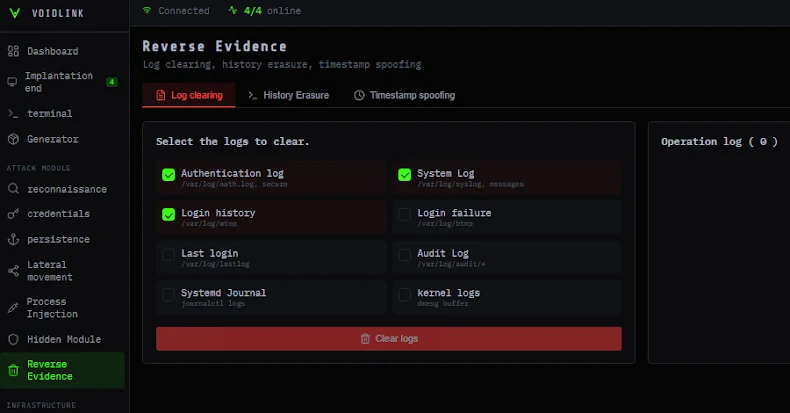Tick the Audit Log checkbox
Image resolution: width=790 pixels, height=413 pixels.
tap(404, 254)
